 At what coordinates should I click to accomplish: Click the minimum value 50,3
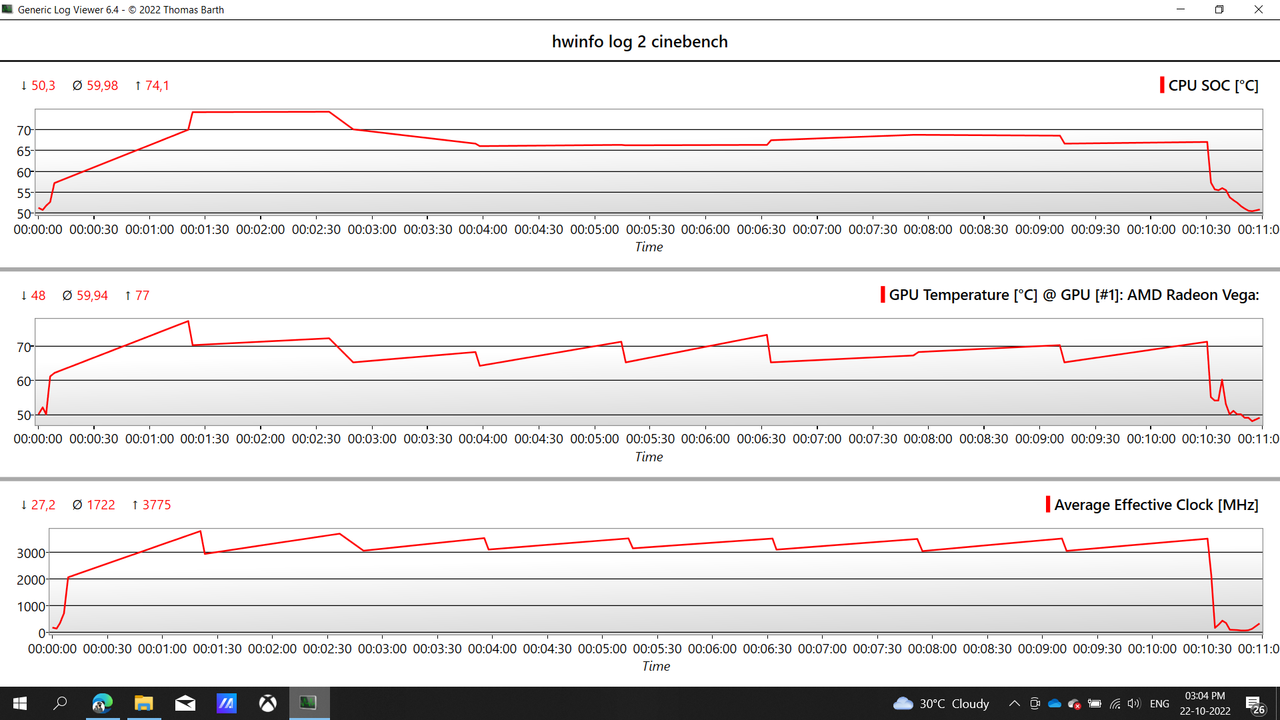click(43, 86)
